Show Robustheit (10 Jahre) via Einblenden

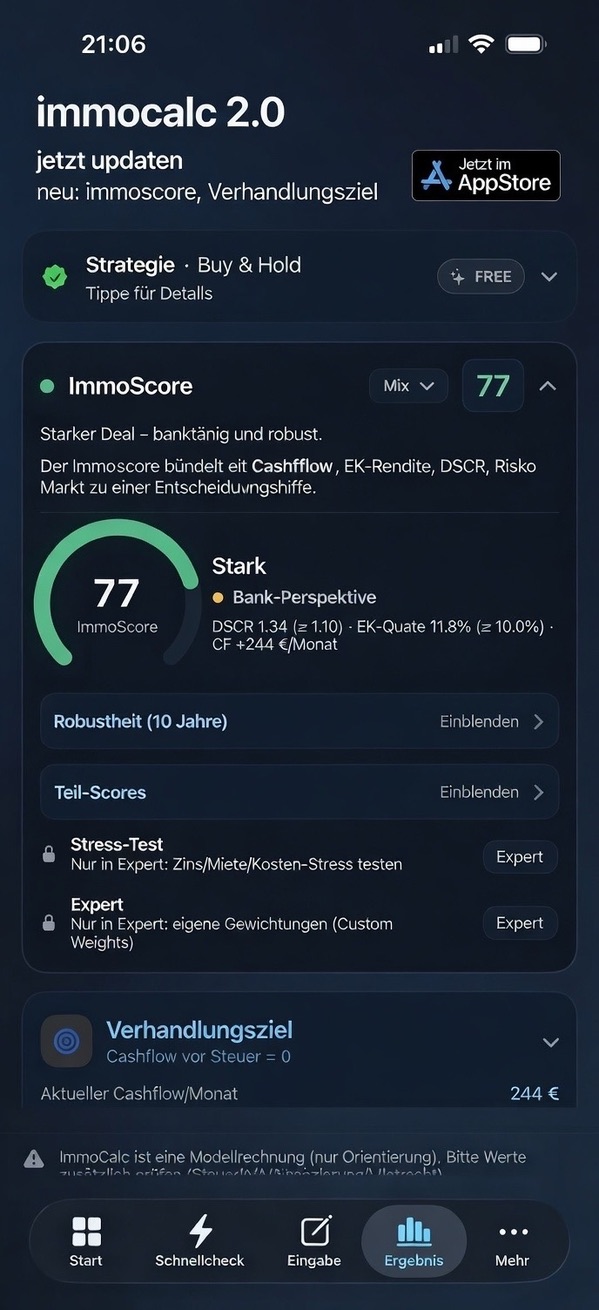pyautogui.click(x=480, y=720)
